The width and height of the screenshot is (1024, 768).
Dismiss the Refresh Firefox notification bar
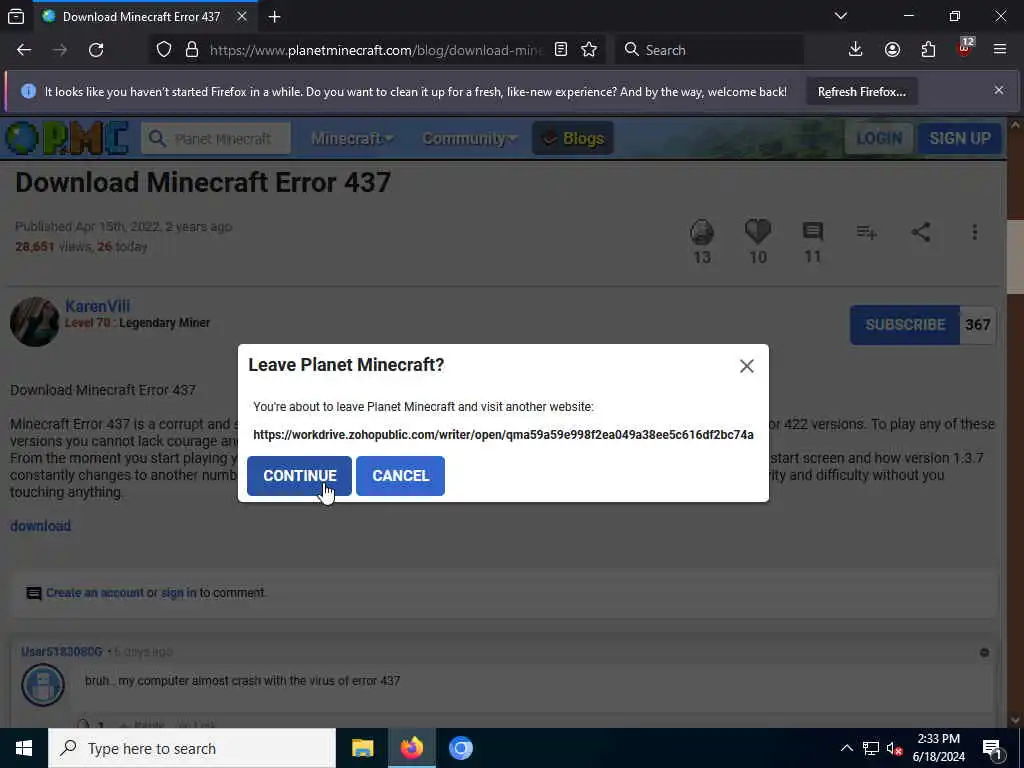coord(999,90)
